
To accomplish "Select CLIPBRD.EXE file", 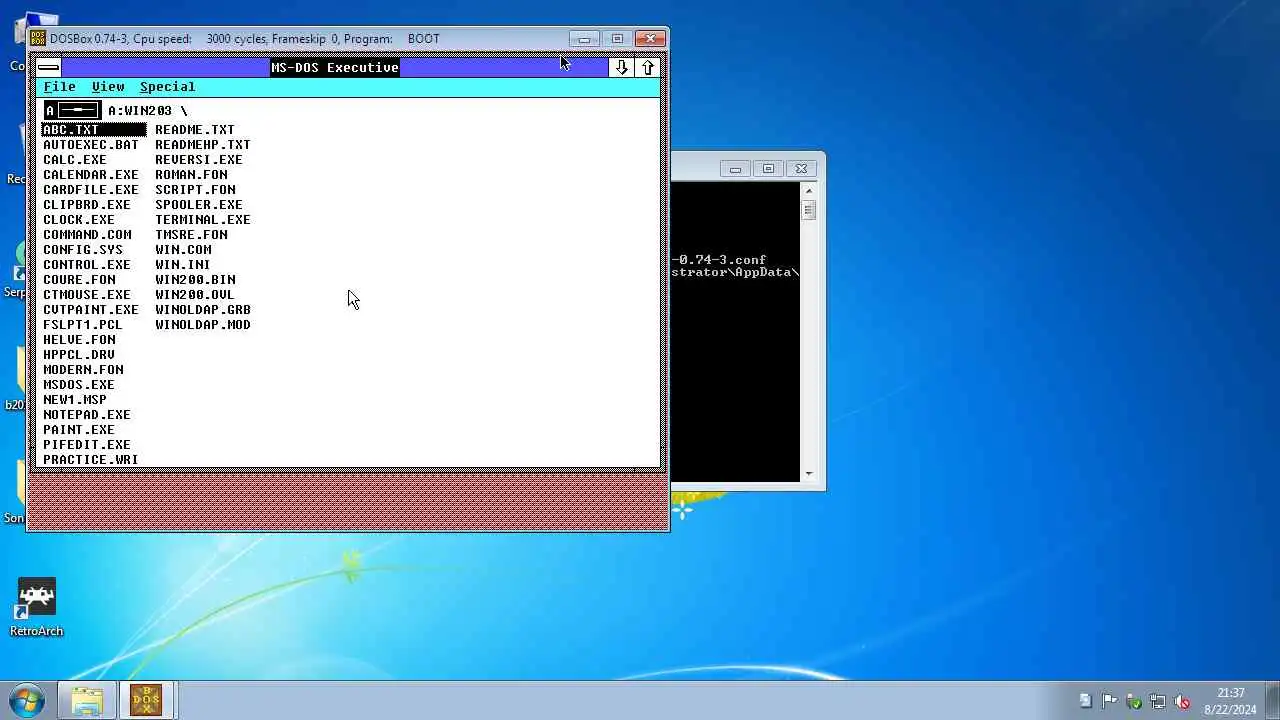I will [87, 205].
